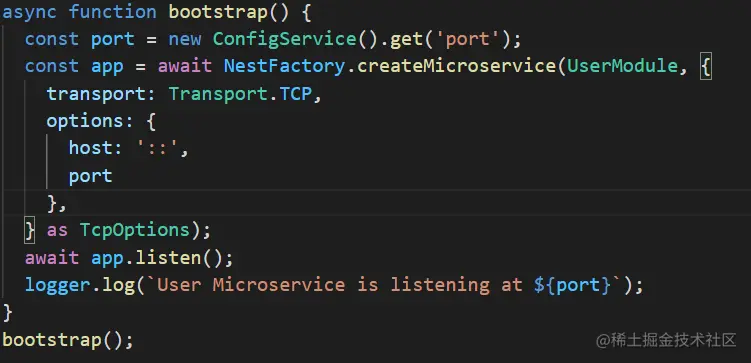Click the 'User Microservice is listening at' string

click(x=339, y=285)
